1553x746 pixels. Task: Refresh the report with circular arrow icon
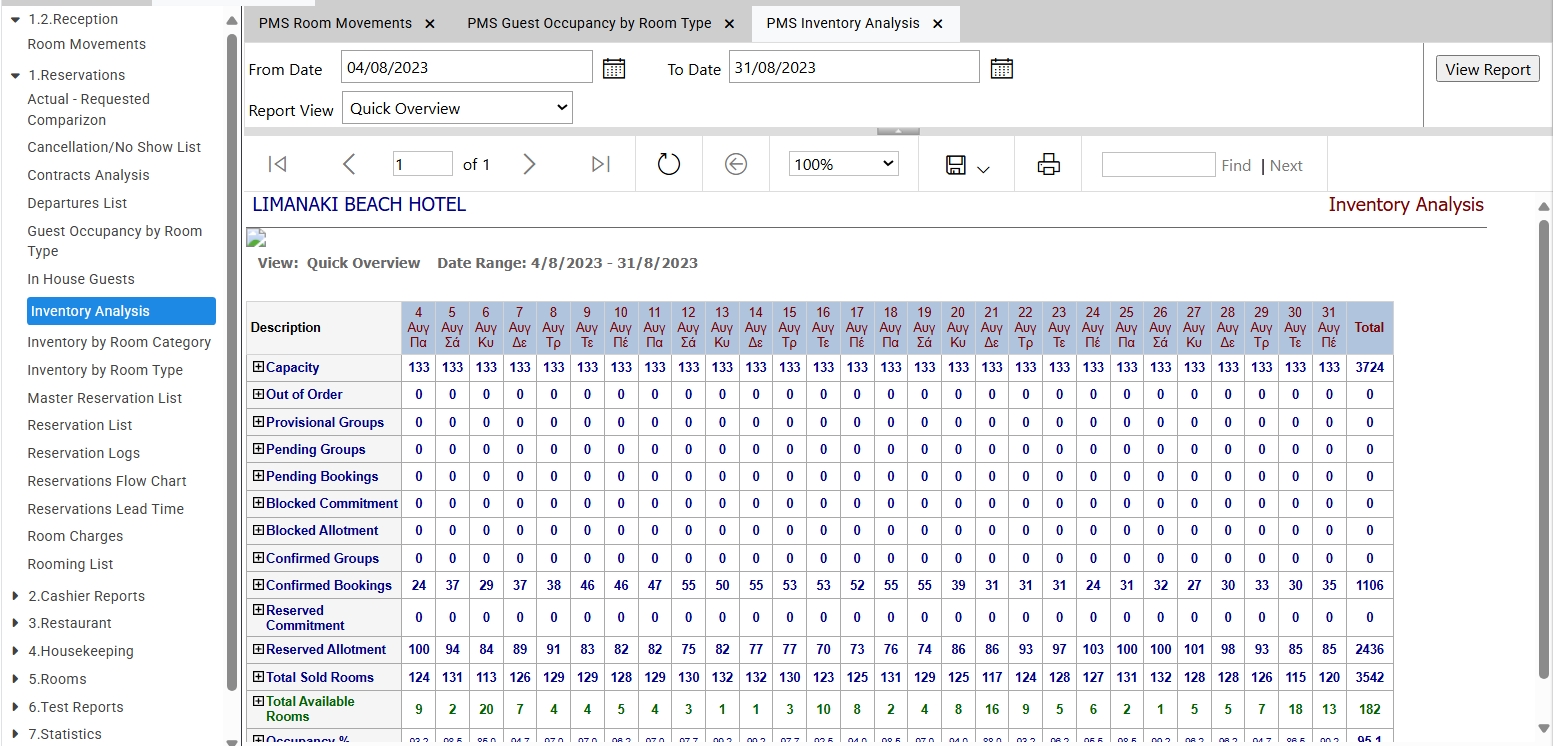668,164
